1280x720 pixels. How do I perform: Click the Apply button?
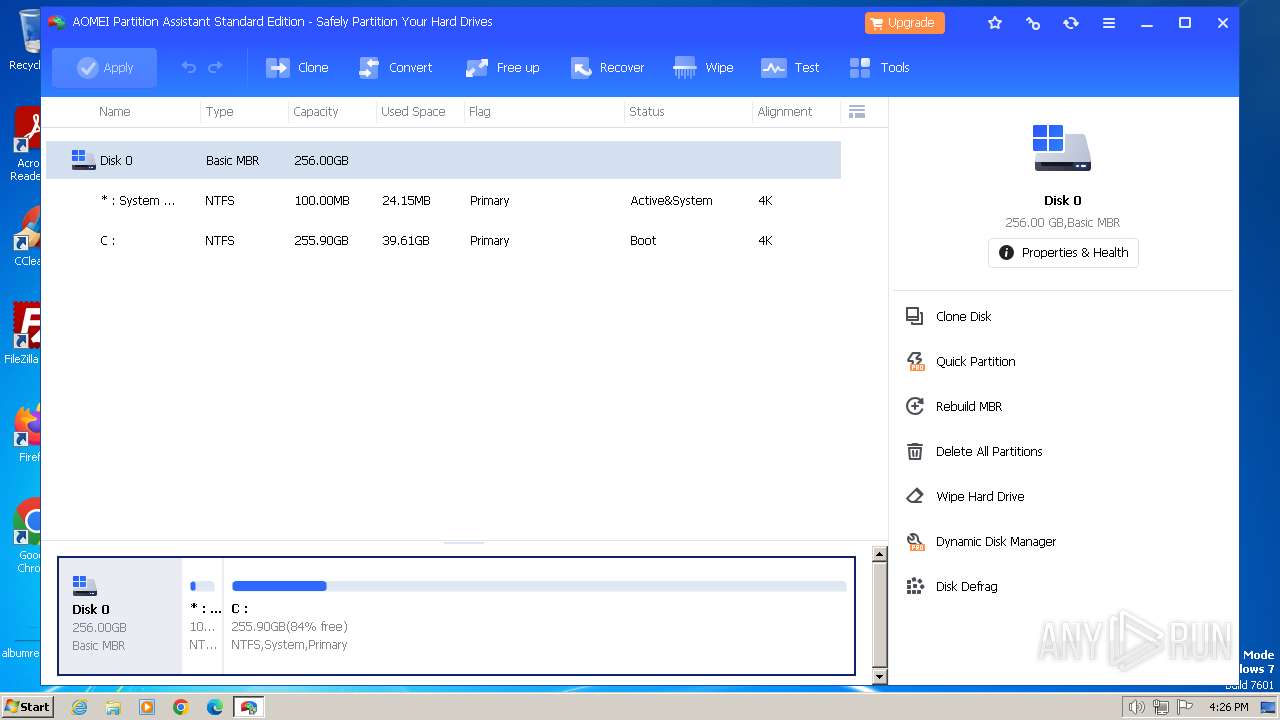(x=104, y=67)
